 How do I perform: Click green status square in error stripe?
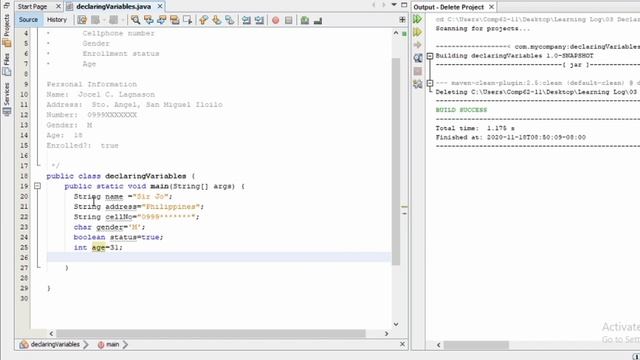coord(404,33)
